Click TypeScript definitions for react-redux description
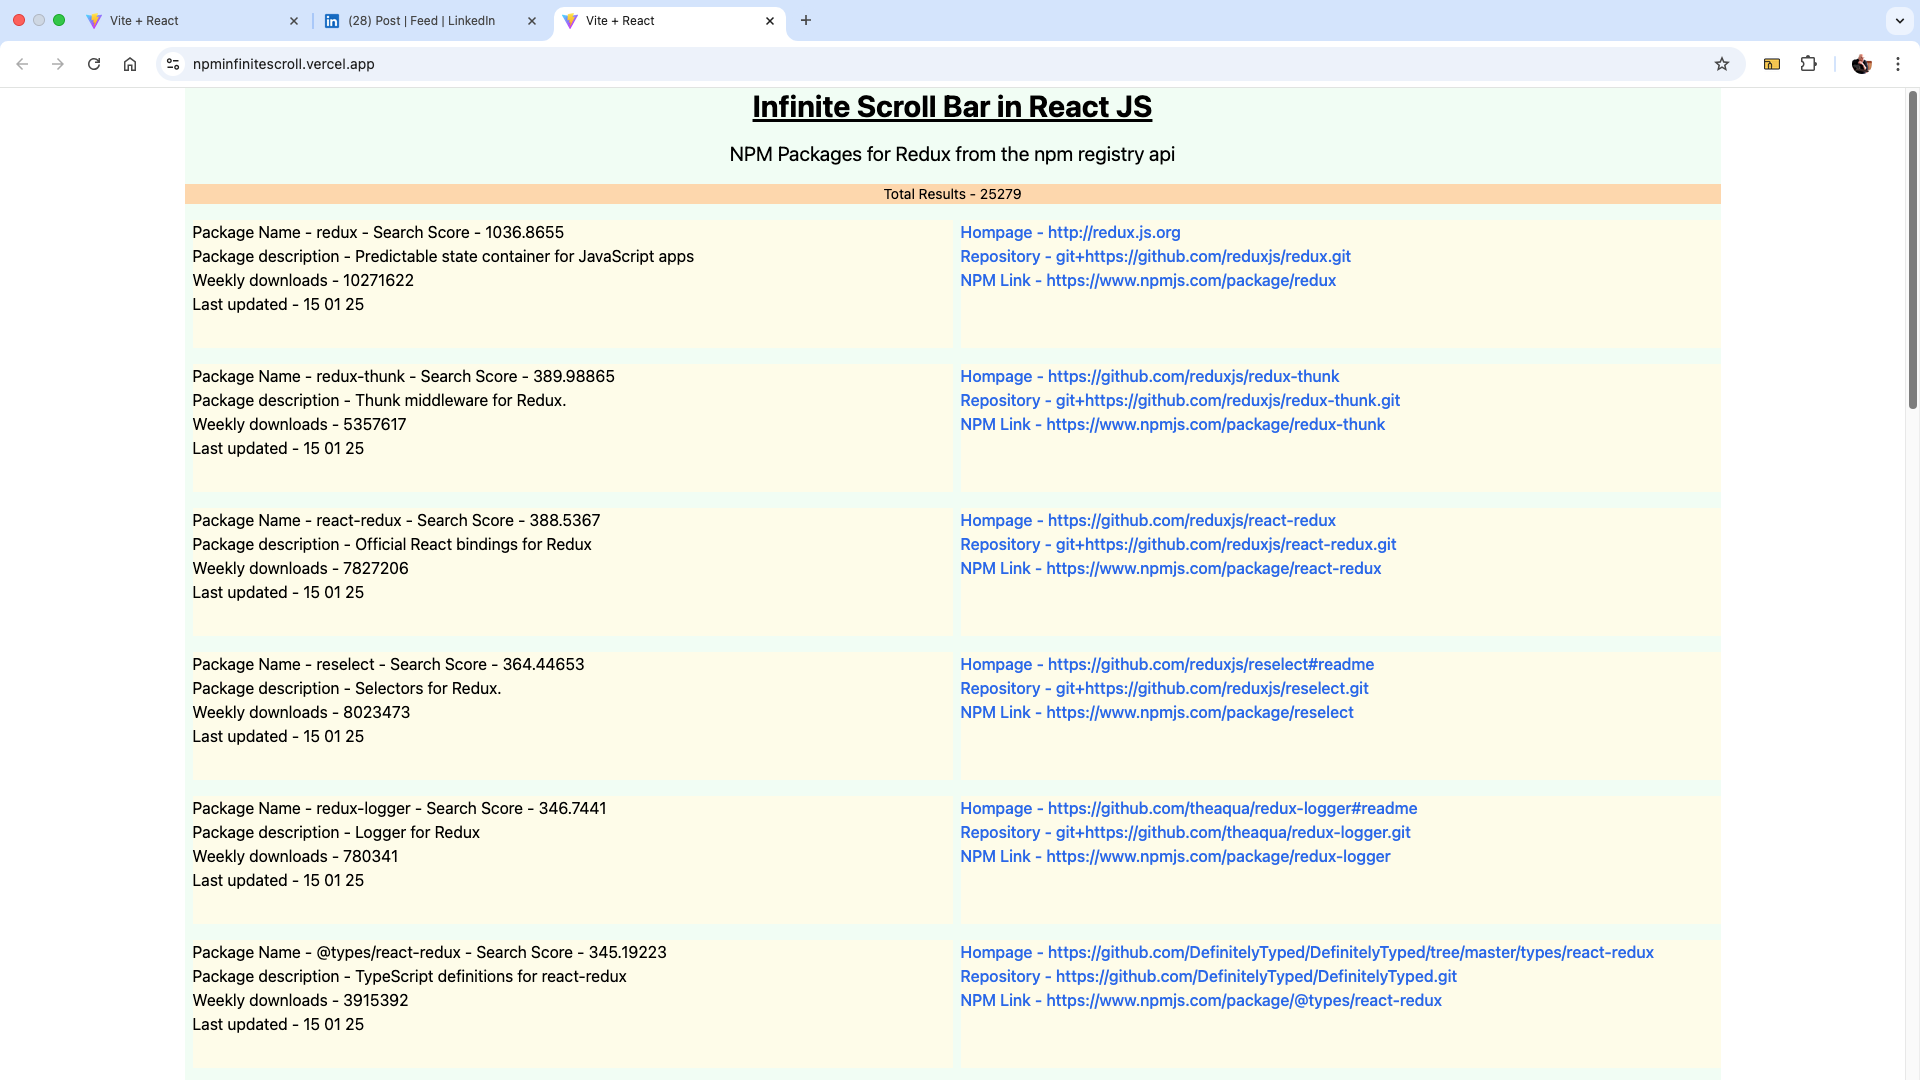The width and height of the screenshot is (1920, 1080). tap(409, 976)
